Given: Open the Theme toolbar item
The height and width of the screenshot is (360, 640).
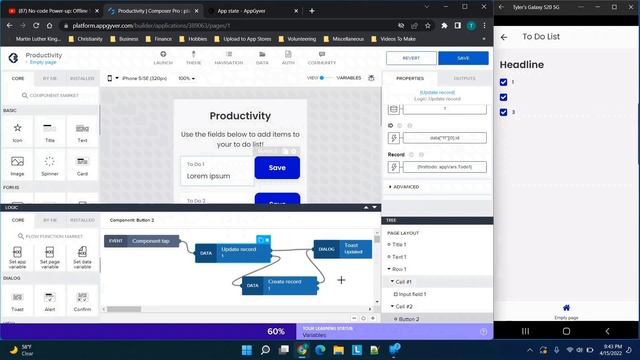Looking at the screenshot, I should point(193,58).
